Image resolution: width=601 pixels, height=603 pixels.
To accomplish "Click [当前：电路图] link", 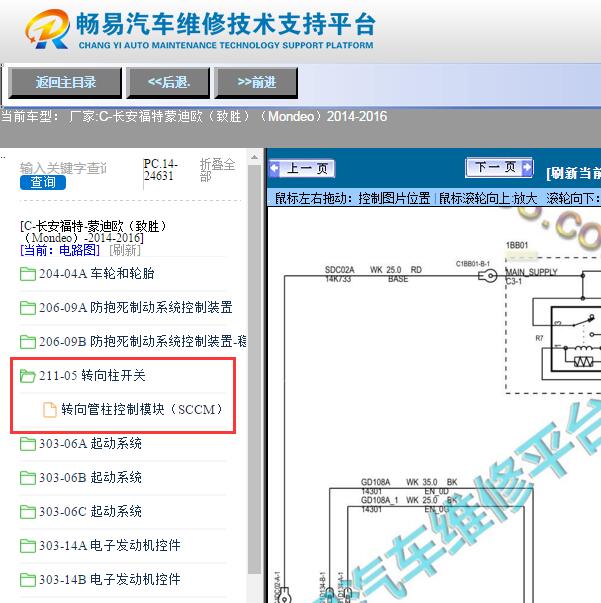I will (x=60, y=250).
